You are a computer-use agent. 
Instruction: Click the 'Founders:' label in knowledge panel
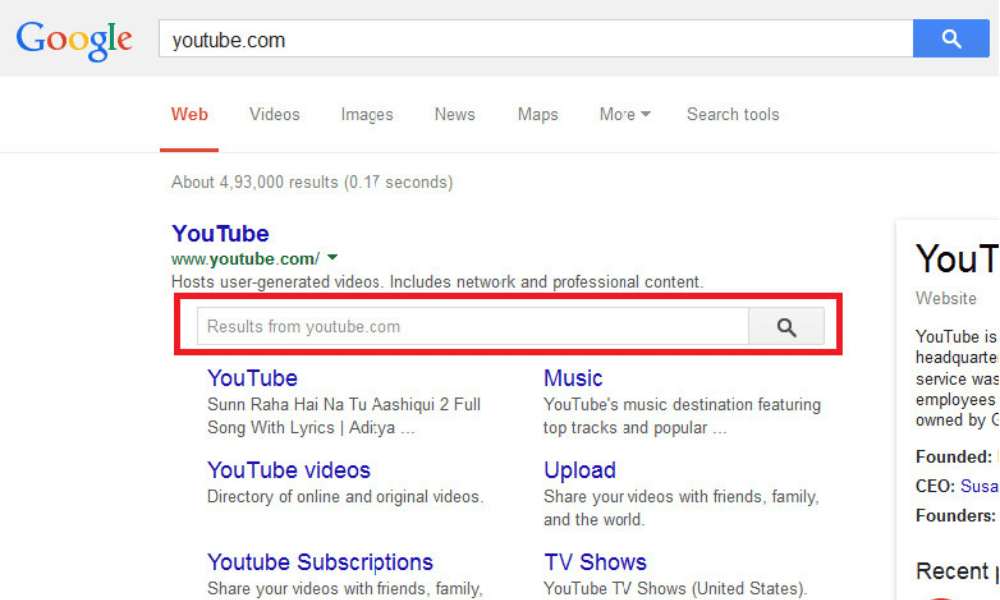tap(955, 515)
